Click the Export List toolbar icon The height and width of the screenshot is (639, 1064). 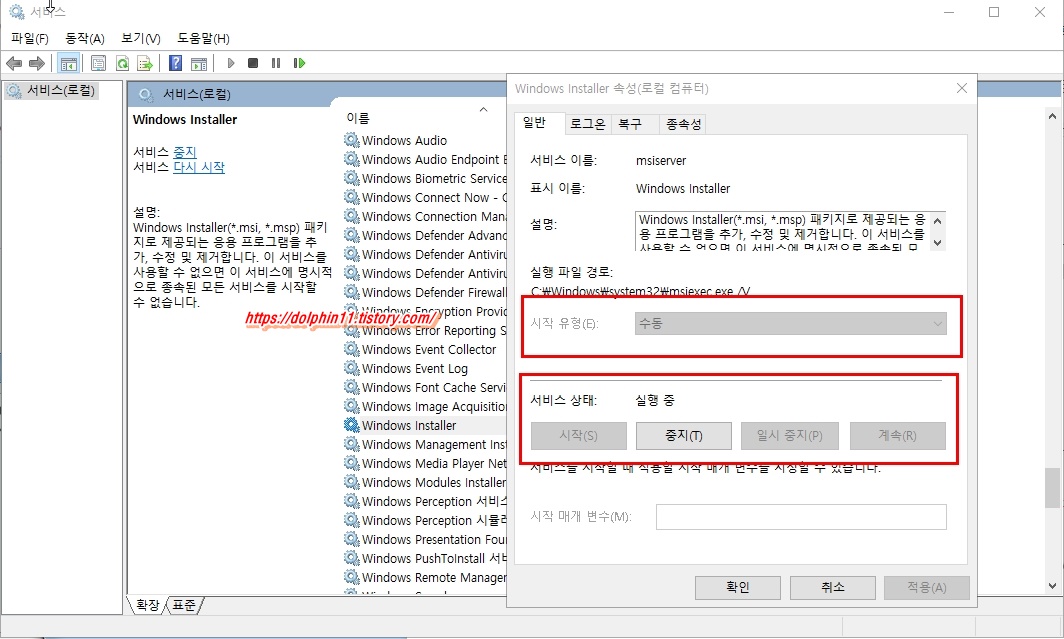(145, 63)
